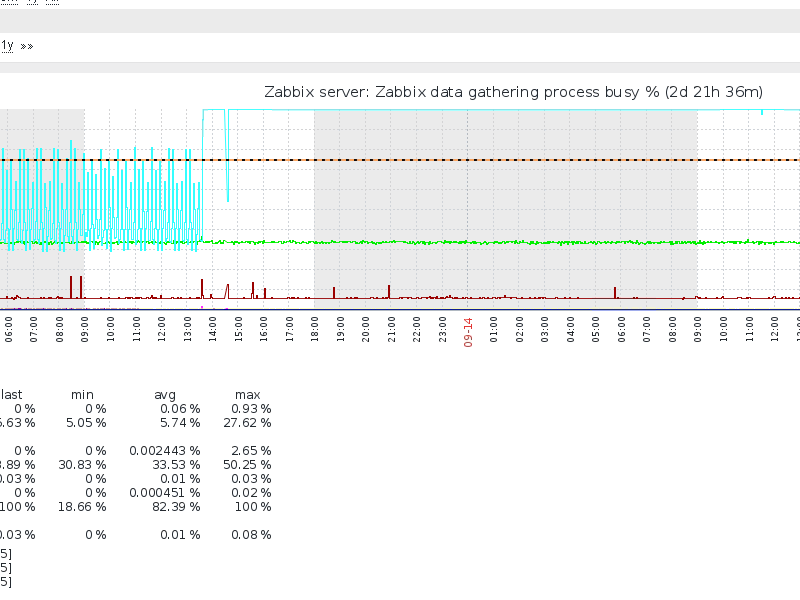The height and width of the screenshot is (600, 800).
Task: Click the 33.53 % avg value
Action: 176,465
